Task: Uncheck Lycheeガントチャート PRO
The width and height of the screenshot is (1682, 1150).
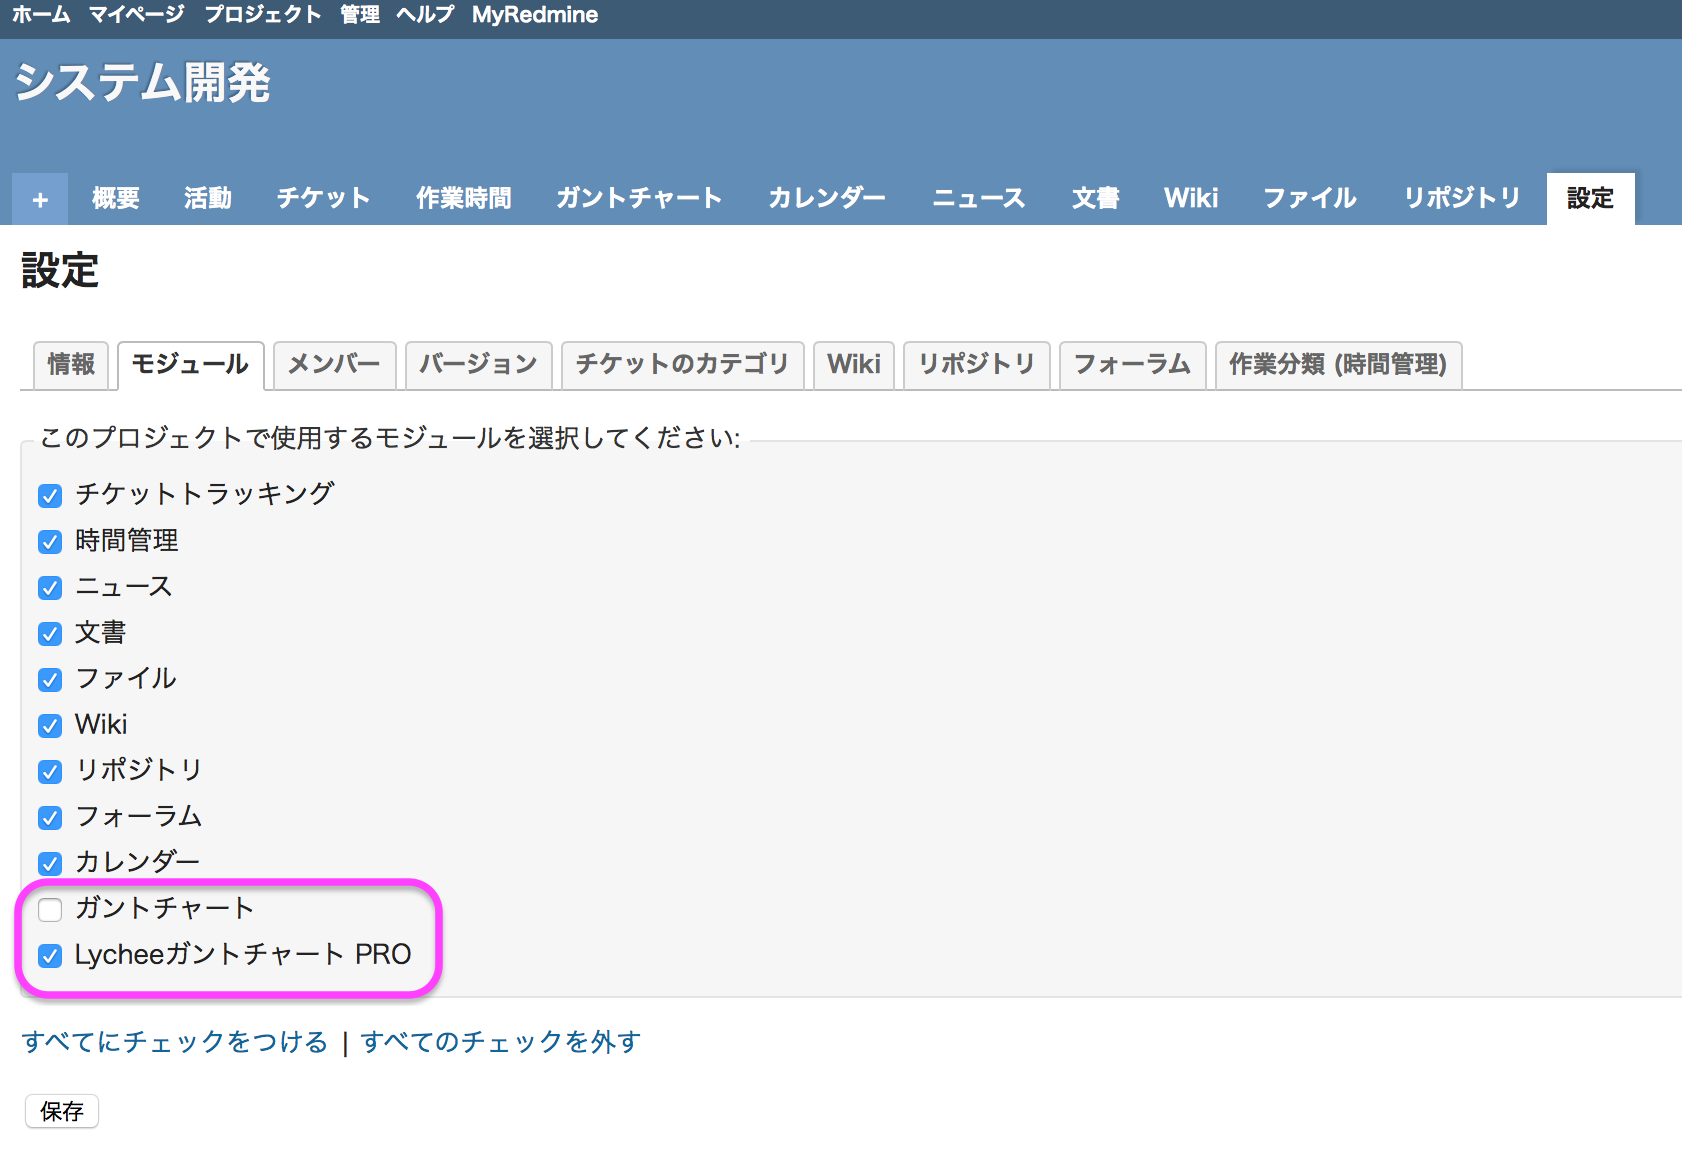Action: (49, 955)
